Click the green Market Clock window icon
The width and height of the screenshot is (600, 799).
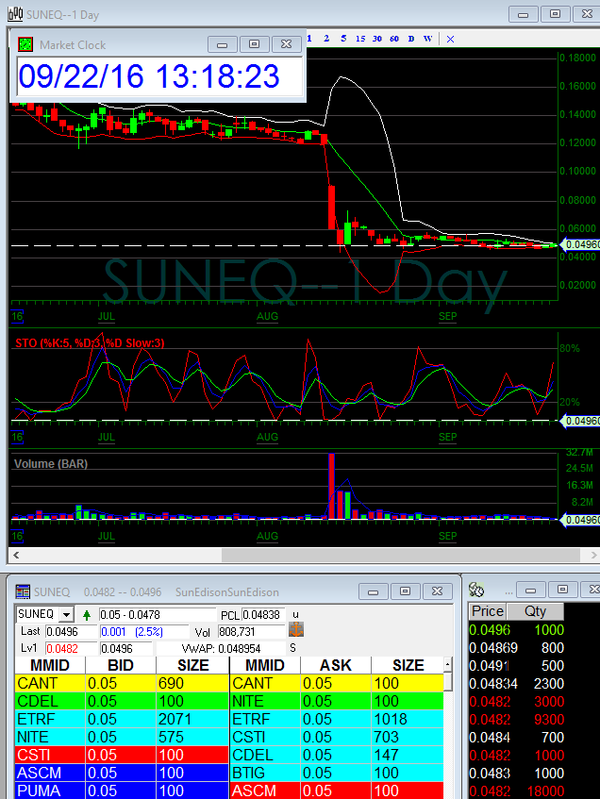pyautogui.click(x=25, y=45)
